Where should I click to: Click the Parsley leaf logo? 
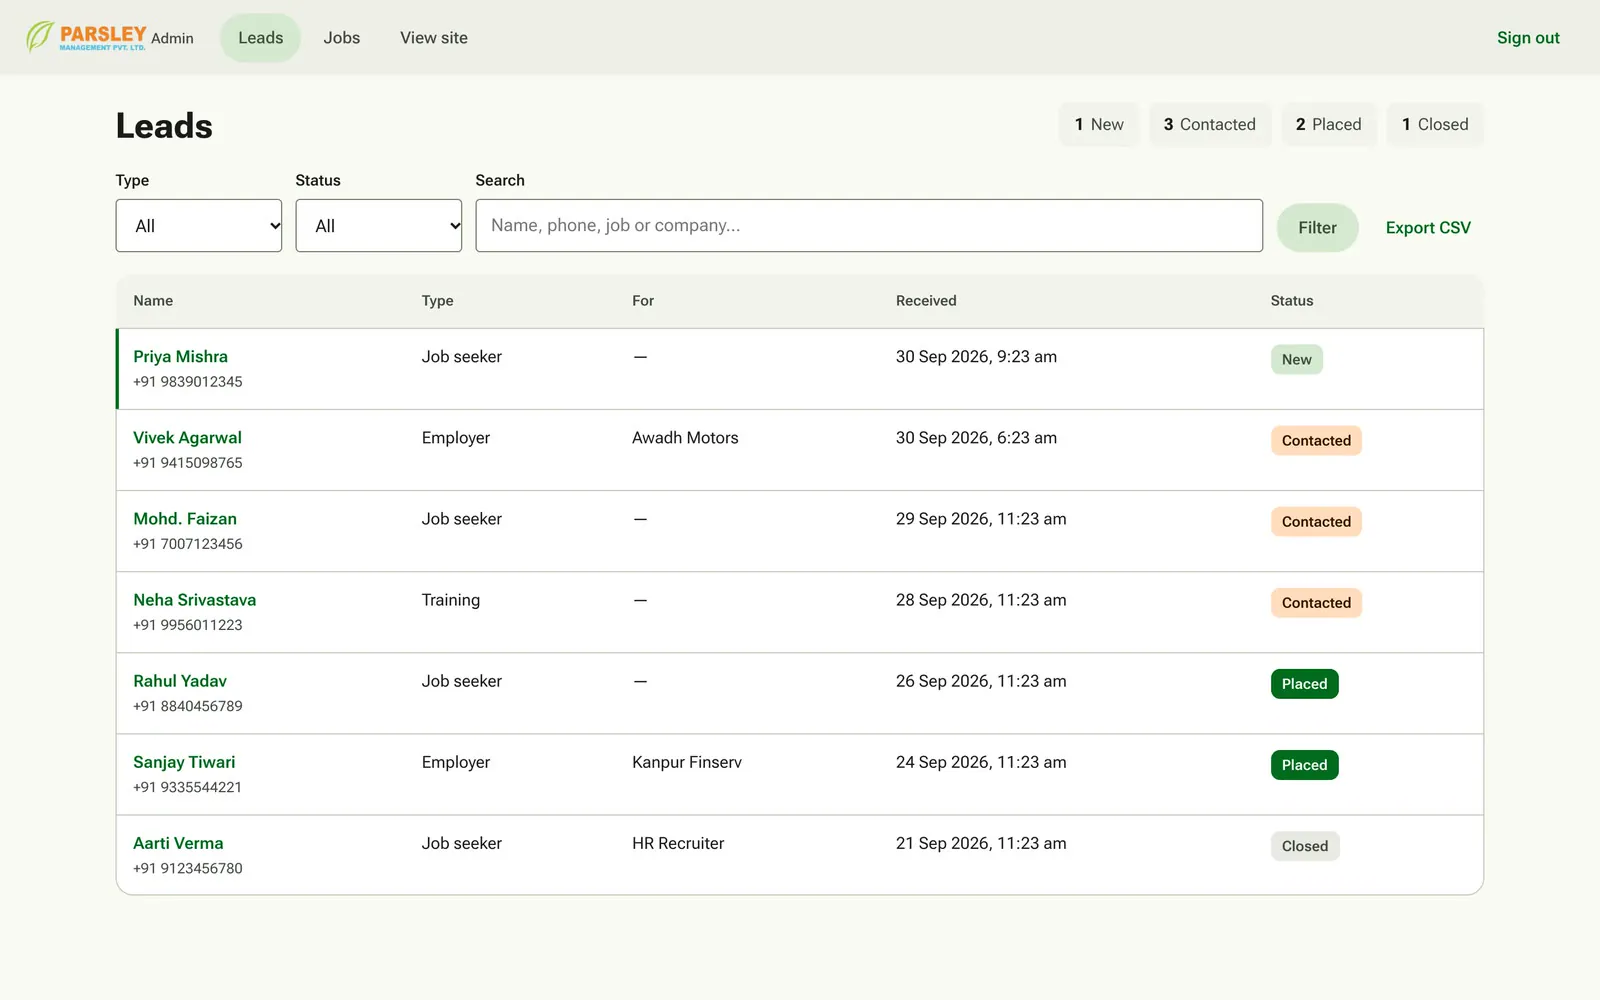point(86,37)
